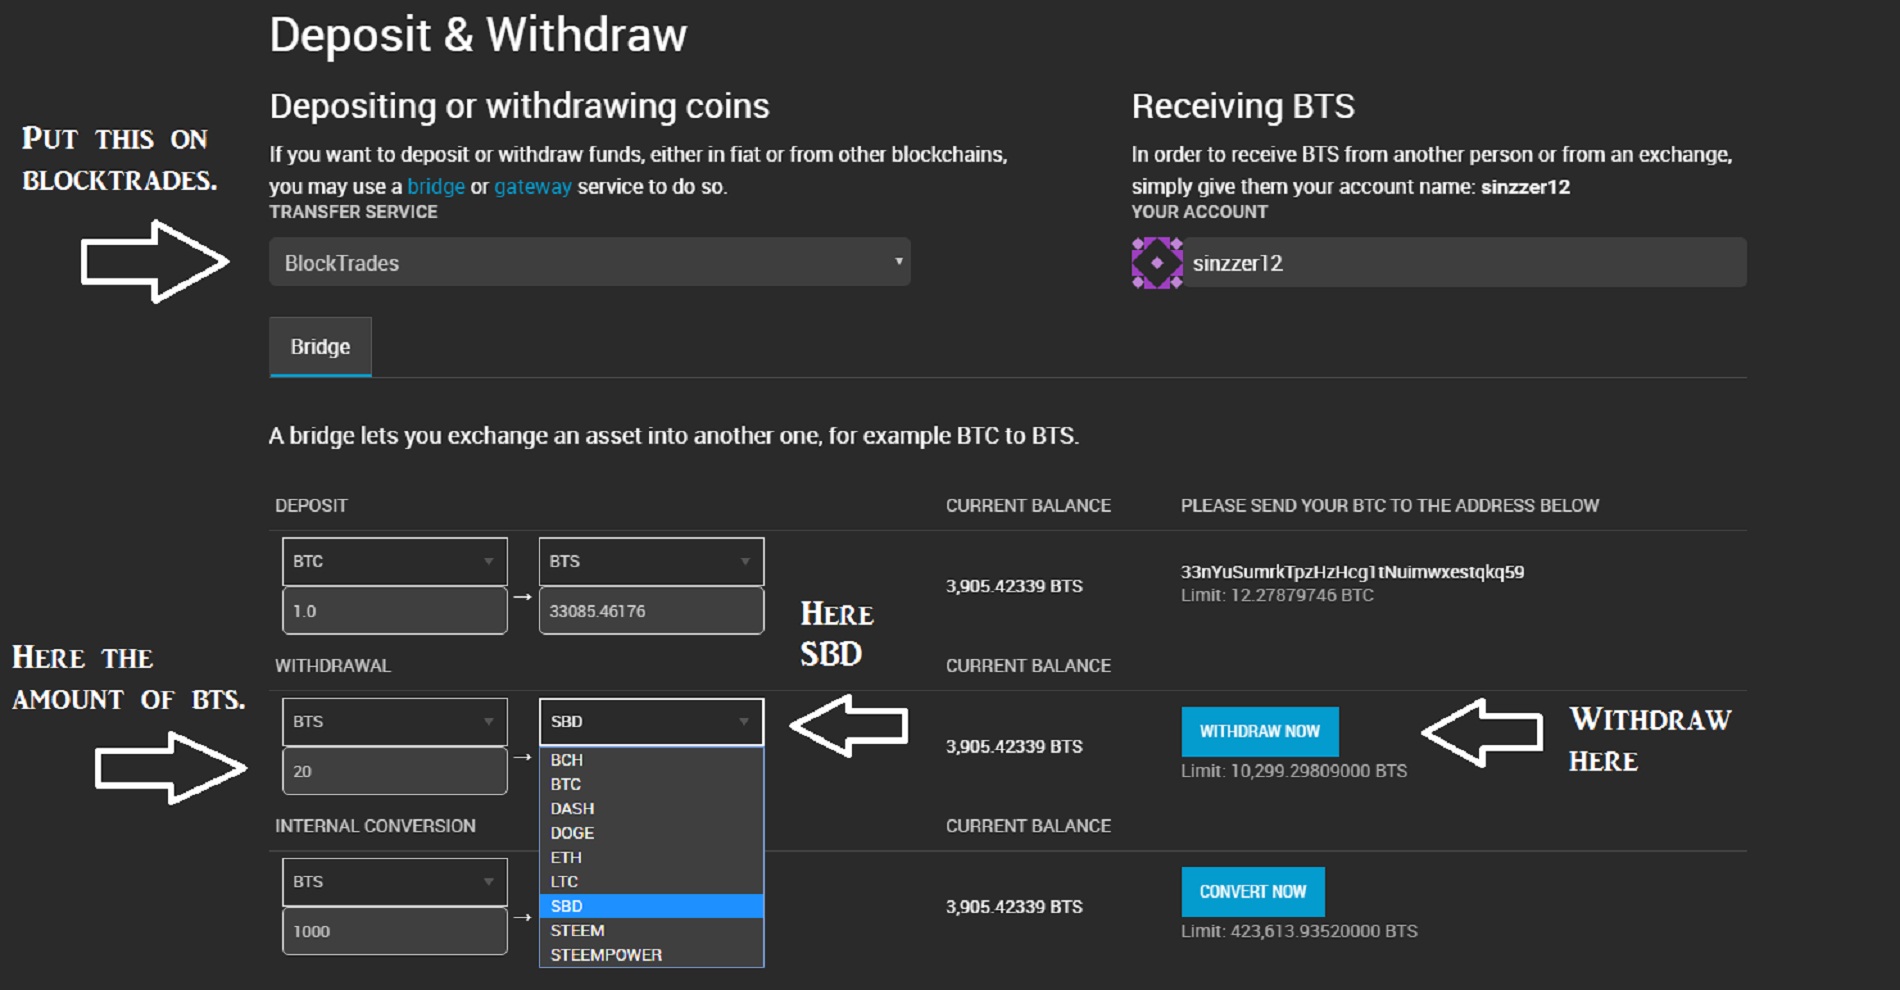Select BTC from the withdrawal list
Screen dimensions: 1900x990
[x=651, y=784]
